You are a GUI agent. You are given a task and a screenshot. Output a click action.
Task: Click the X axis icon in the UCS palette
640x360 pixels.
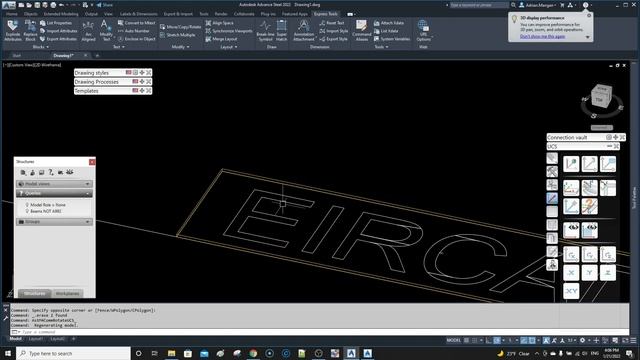coord(571,273)
